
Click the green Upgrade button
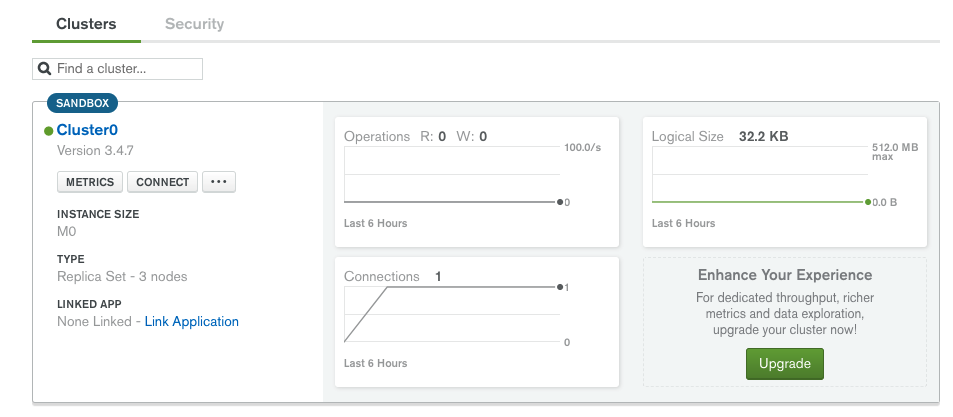click(x=785, y=364)
